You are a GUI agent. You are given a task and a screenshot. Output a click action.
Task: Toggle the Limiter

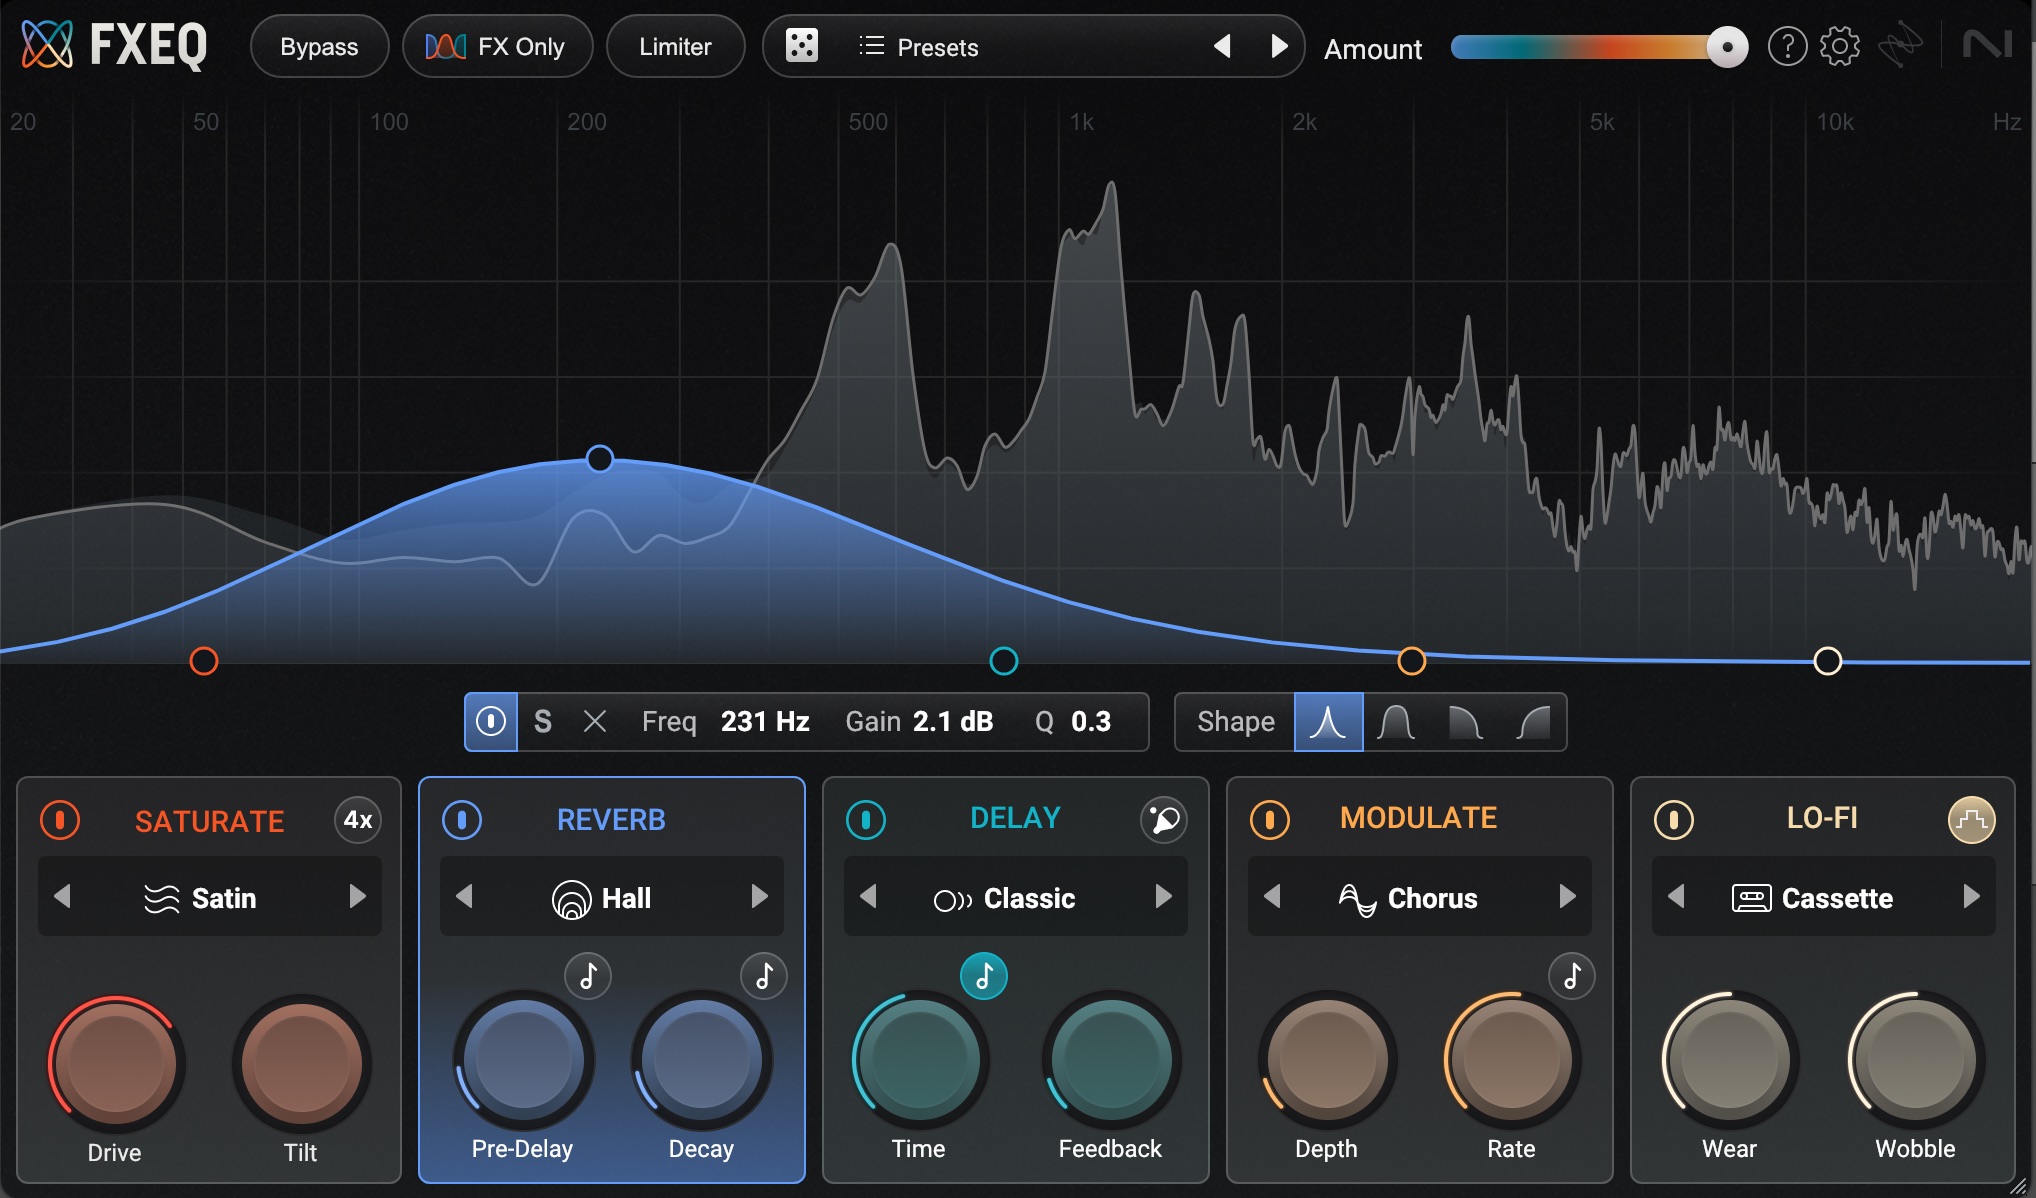[x=675, y=46]
